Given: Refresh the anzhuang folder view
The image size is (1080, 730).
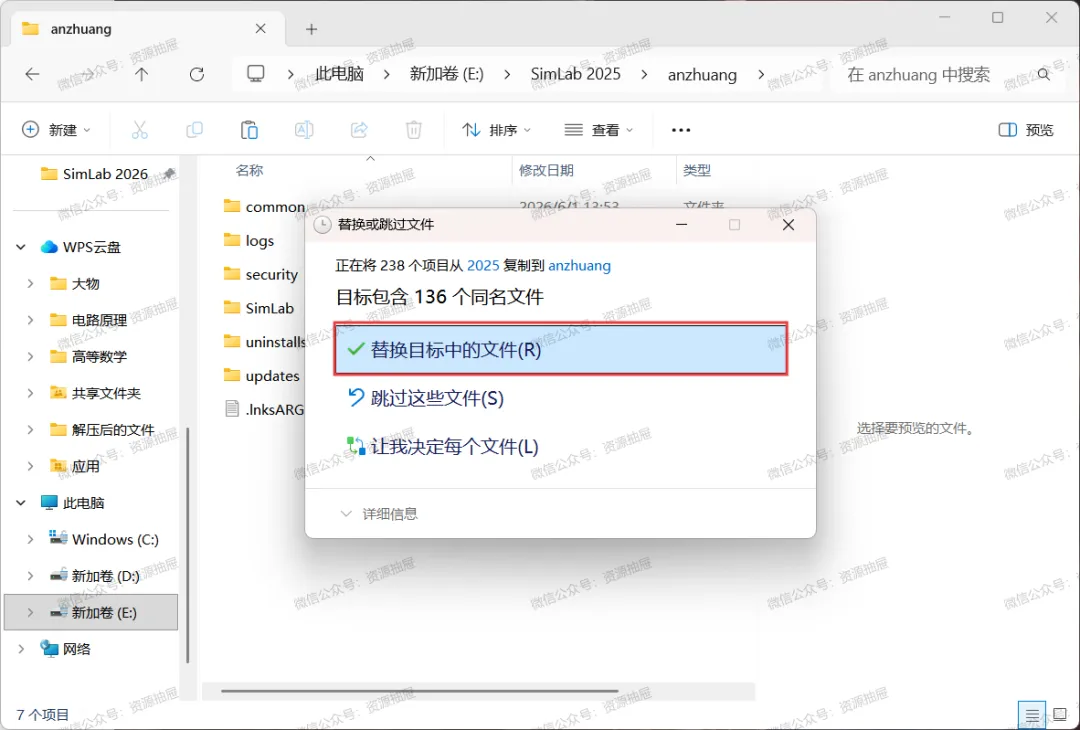Looking at the screenshot, I should [x=197, y=74].
